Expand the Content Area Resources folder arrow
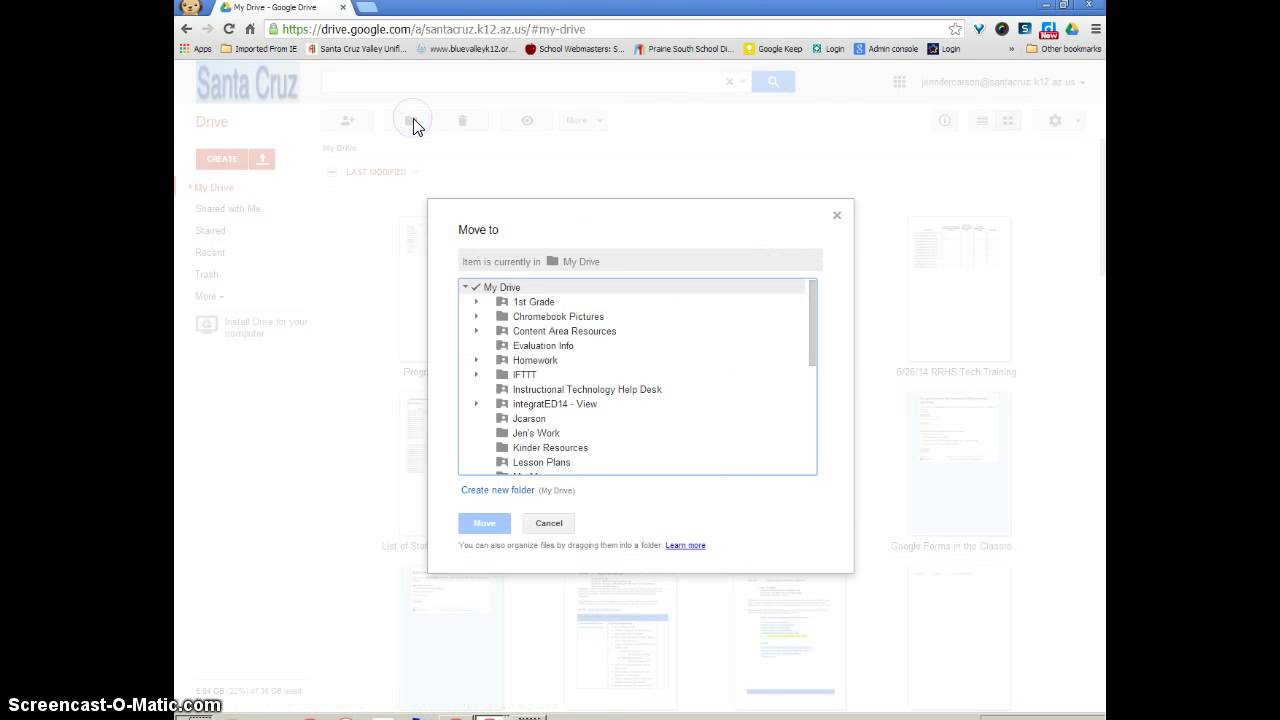The width and height of the screenshot is (1280, 720). point(476,331)
